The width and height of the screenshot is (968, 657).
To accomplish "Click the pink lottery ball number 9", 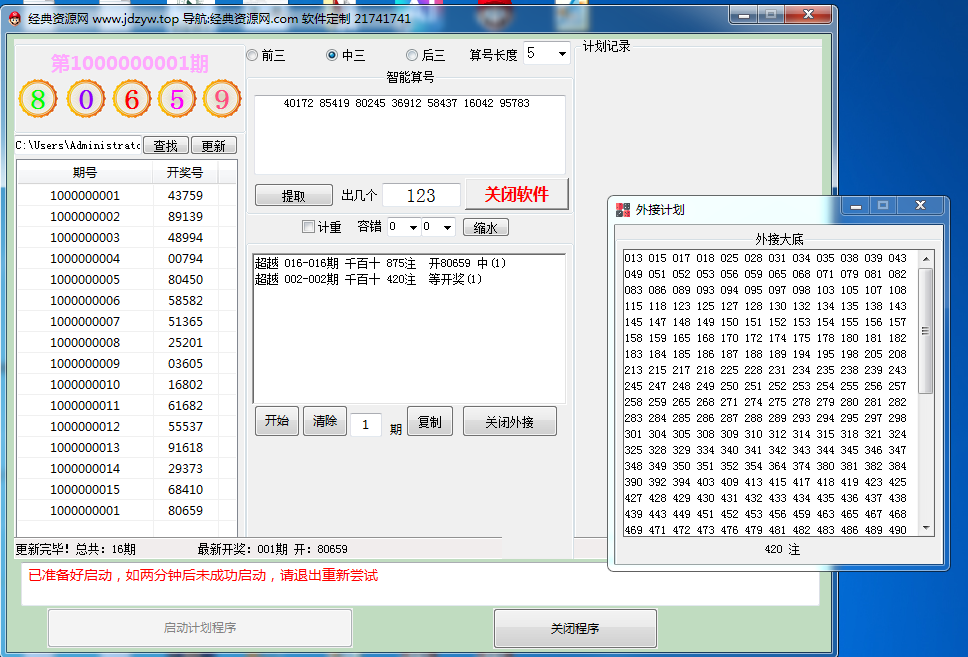I will coord(222,99).
